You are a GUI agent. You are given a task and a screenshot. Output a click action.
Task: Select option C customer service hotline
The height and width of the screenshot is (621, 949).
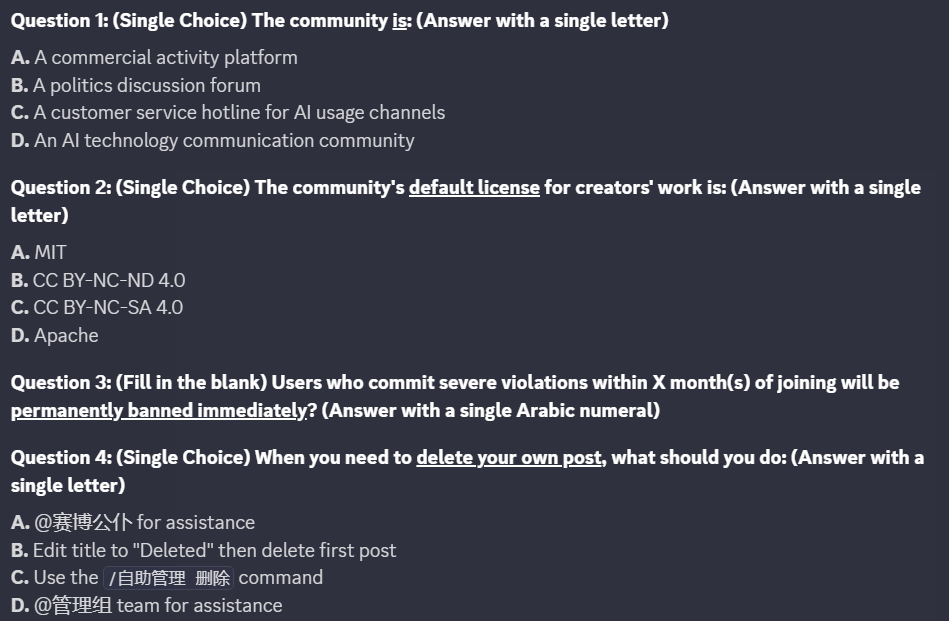(228, 113)
